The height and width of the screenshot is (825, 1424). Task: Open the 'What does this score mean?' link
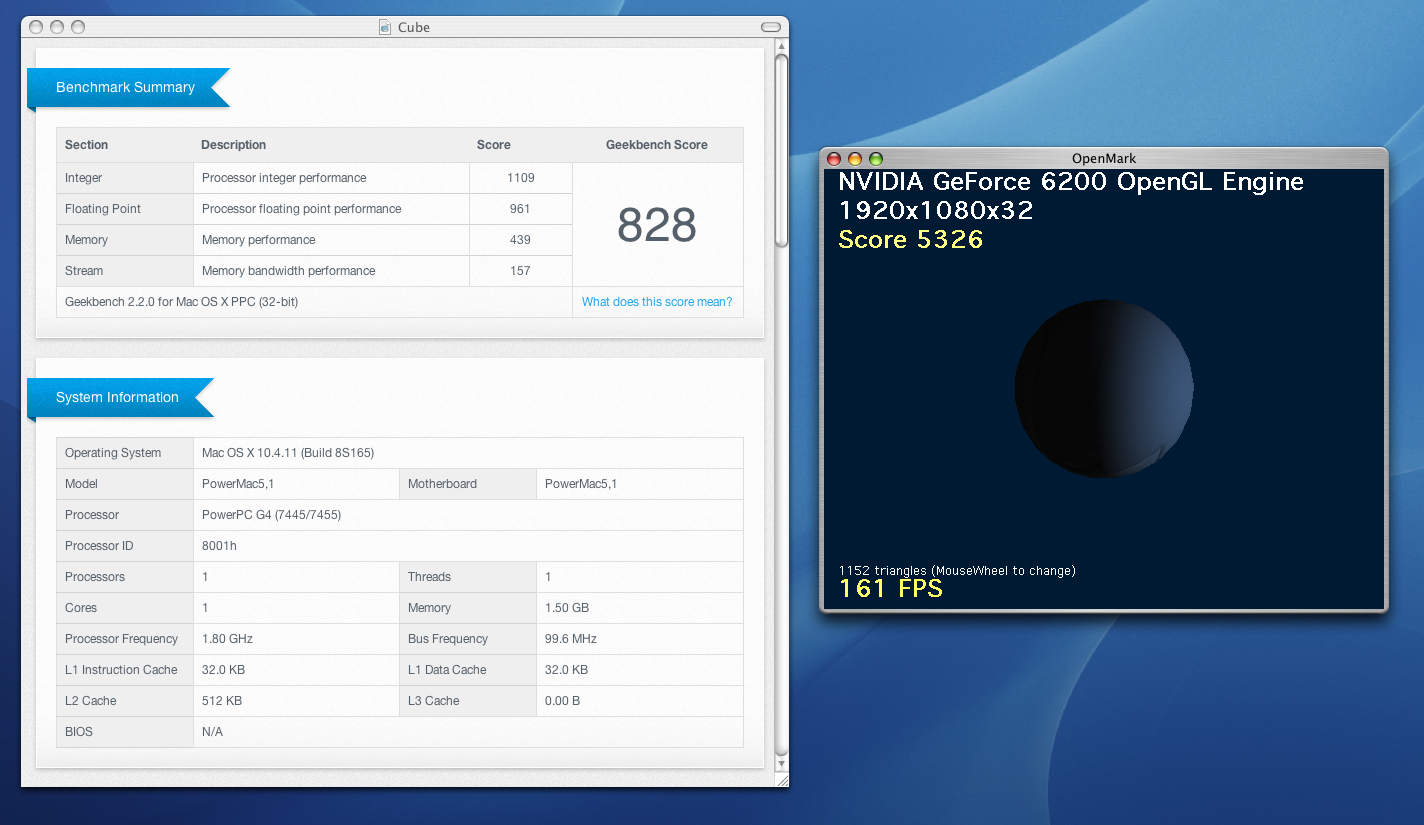tap(657, 302)
